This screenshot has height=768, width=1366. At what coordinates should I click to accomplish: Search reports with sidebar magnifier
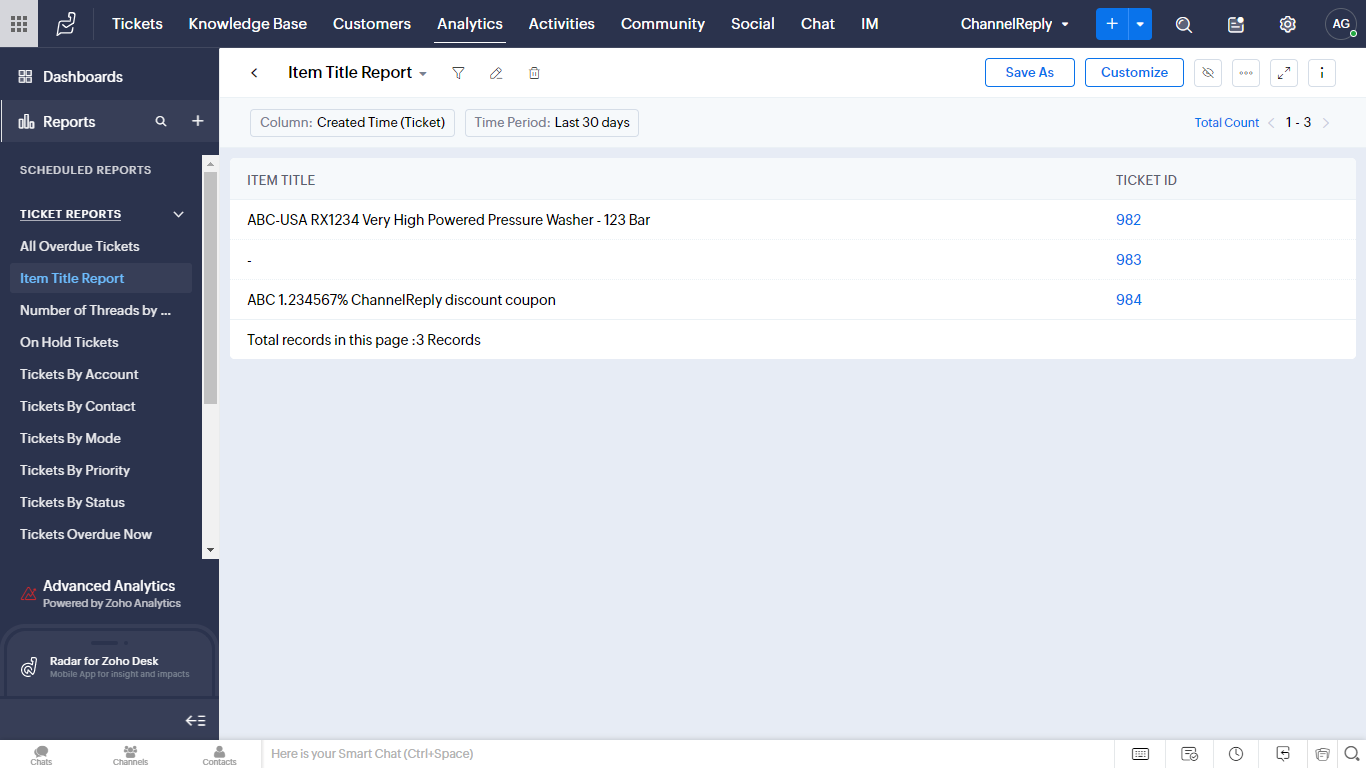pyautogui.click(x=161, y=121)
